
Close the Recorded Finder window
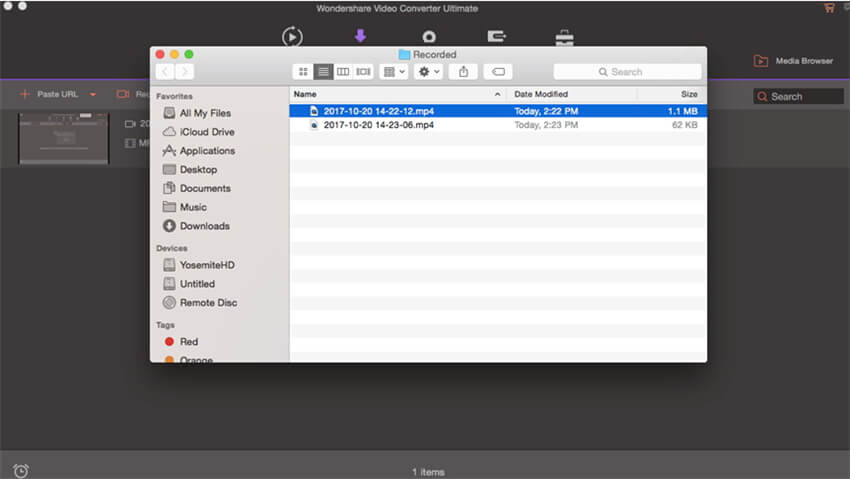[x=160, y=54]
